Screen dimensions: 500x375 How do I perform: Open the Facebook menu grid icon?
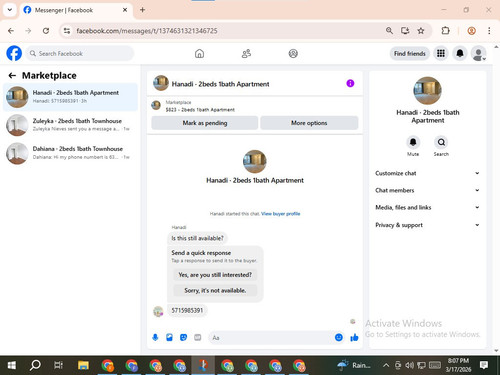point(441,53)
